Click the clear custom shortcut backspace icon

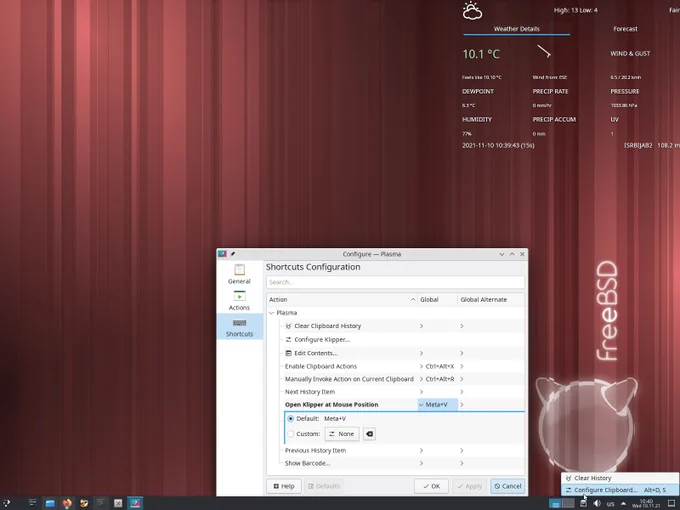coord(369,434)
